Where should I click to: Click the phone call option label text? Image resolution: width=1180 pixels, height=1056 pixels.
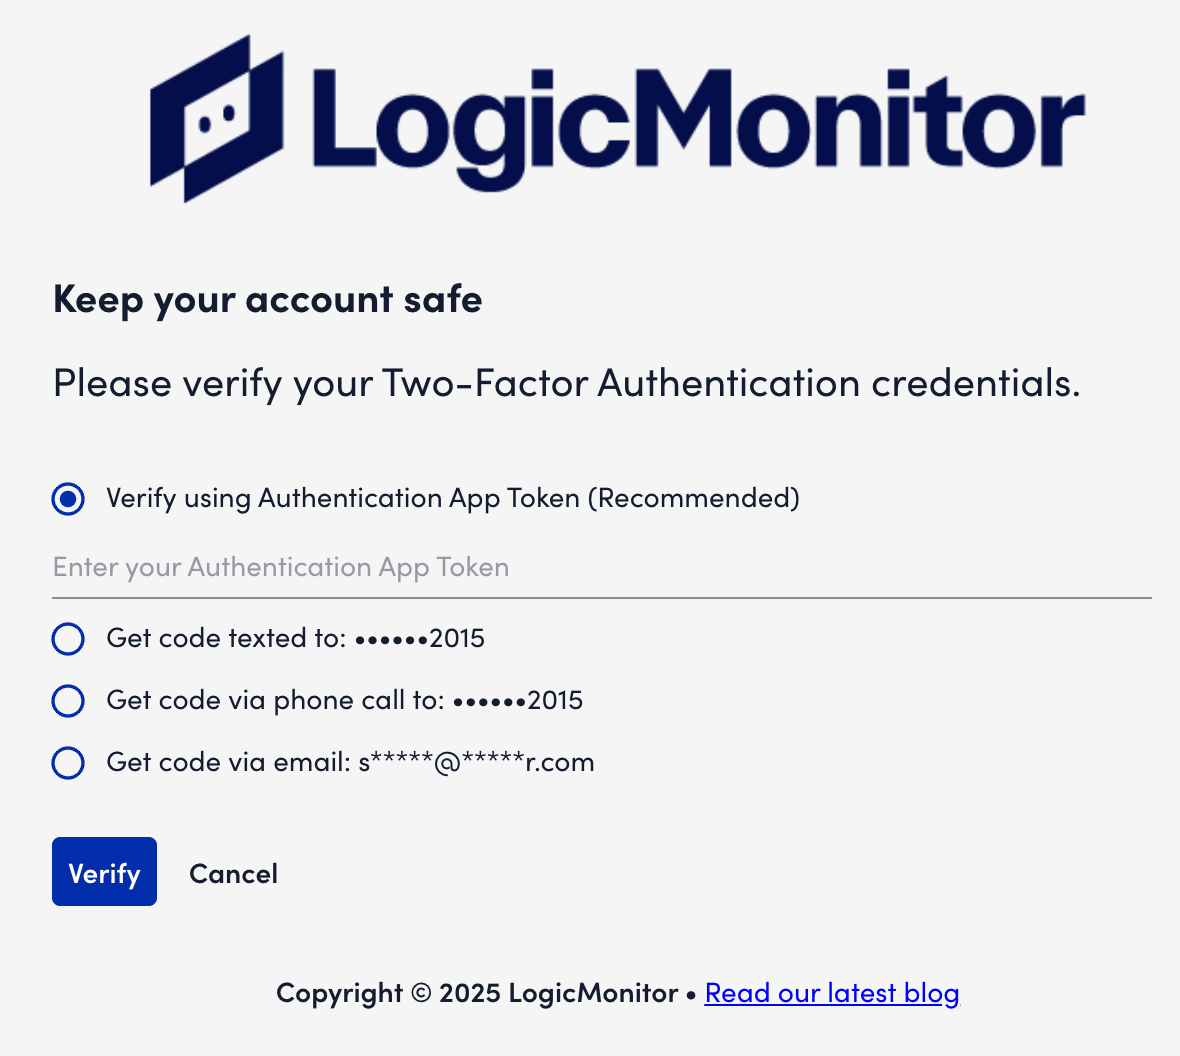point(345,700)
